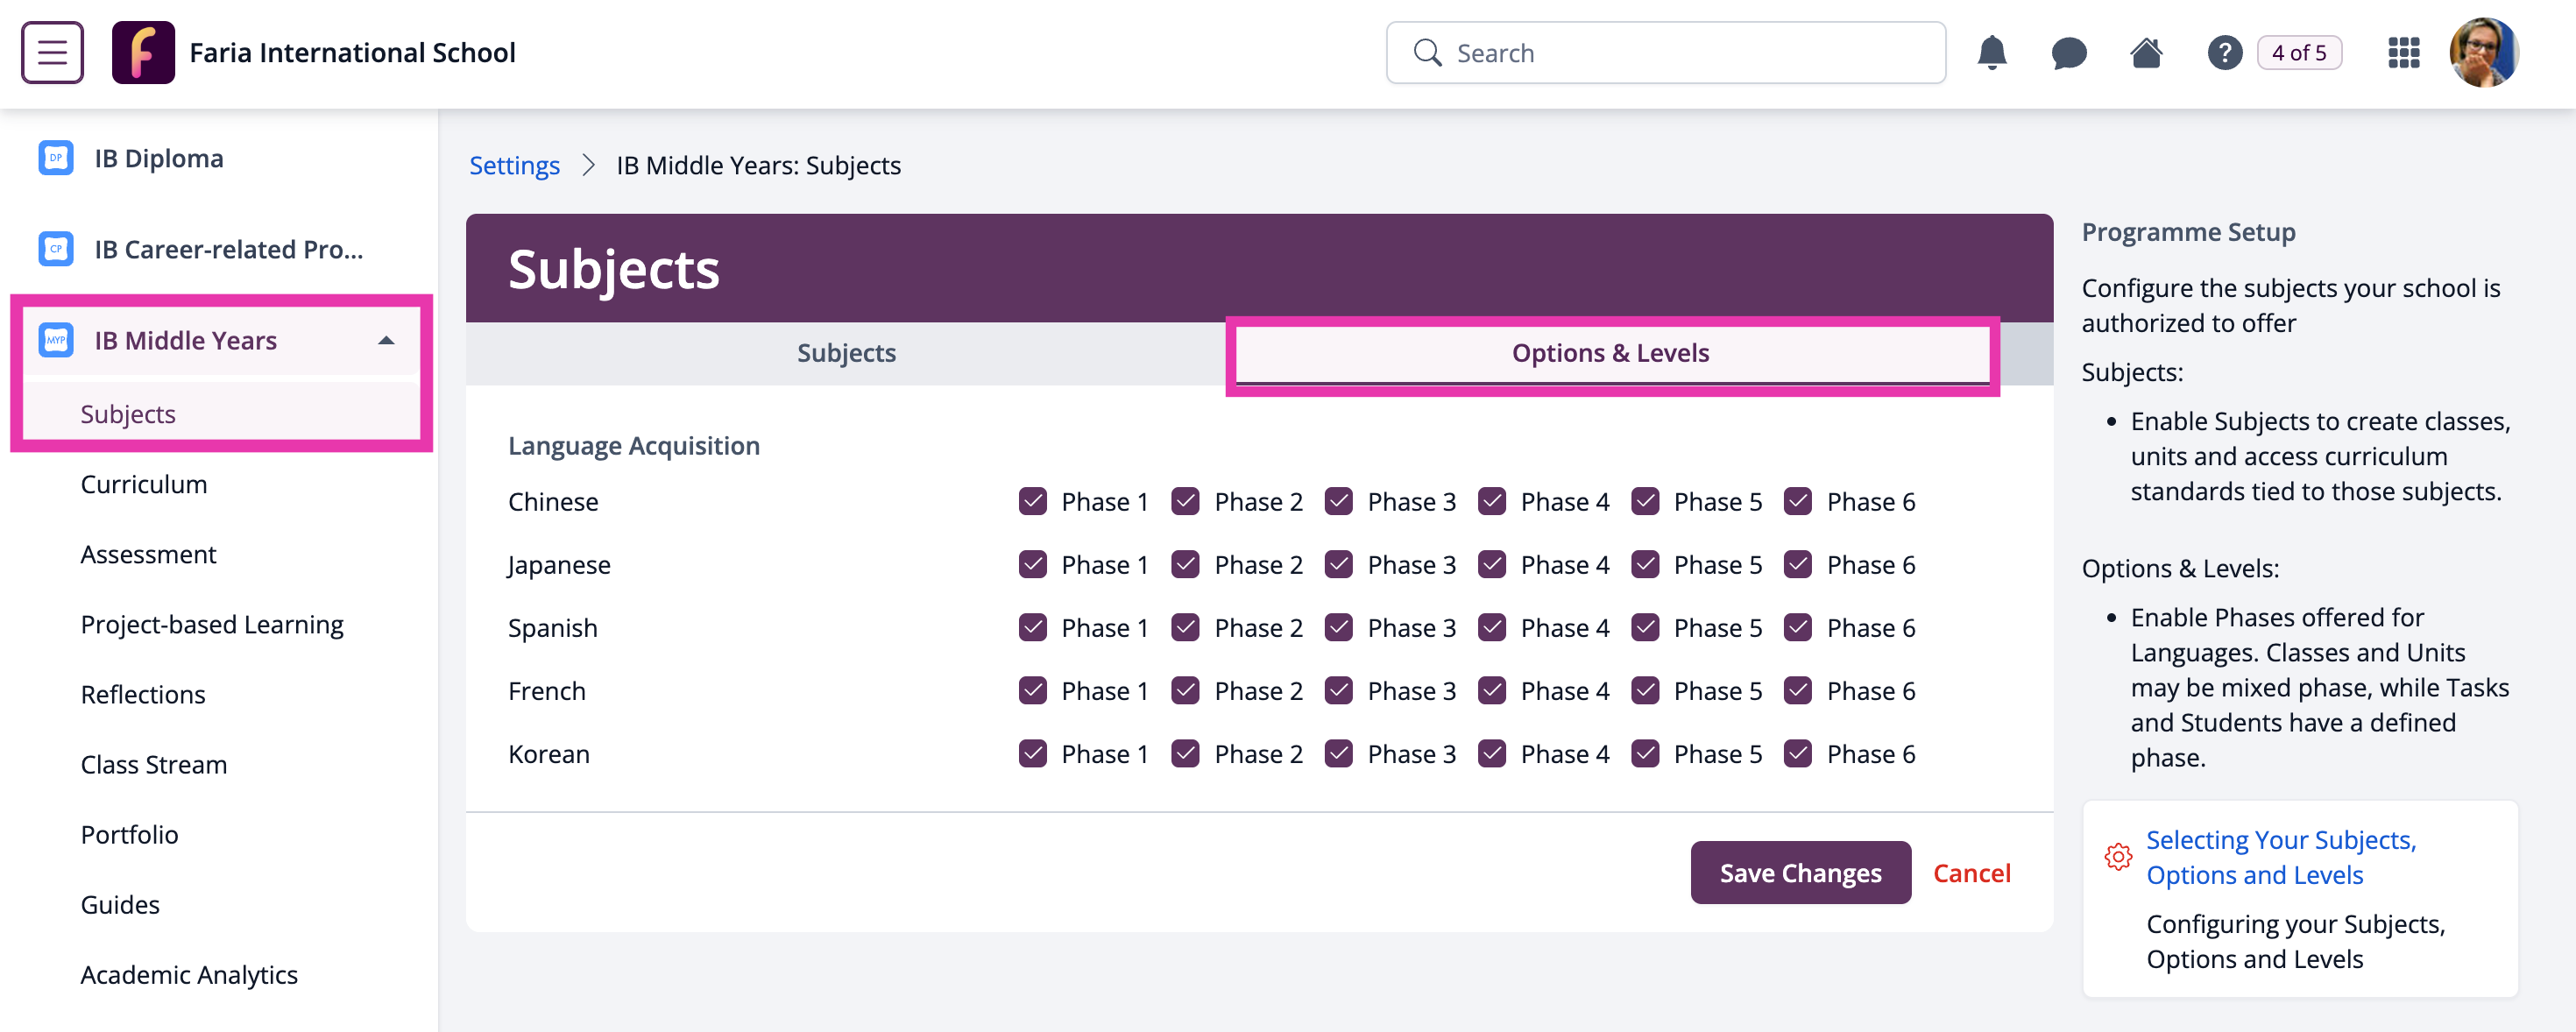Click the Korean subject label
2576x1032 pixels.
[x=549, y=753]
